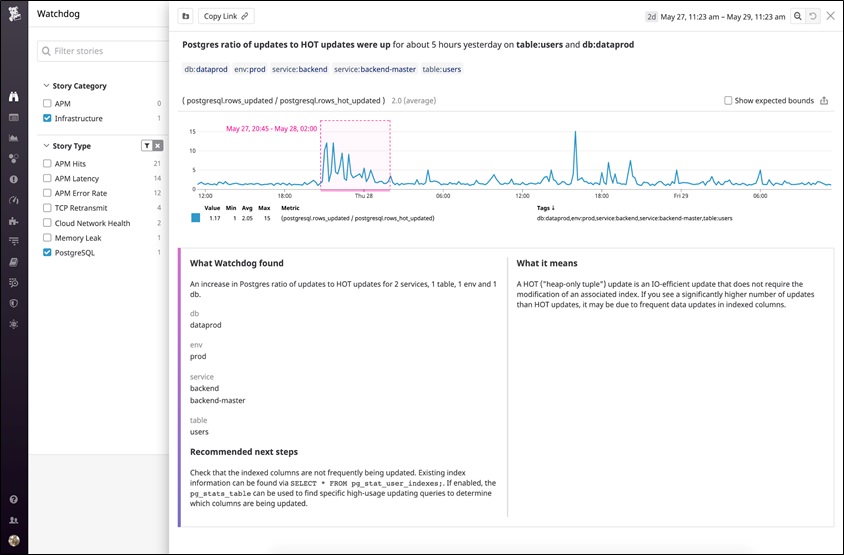Open the UX Monitoring bug-like sidebar icon
Image resolution: width=844 pixels, height=555 pixels.
tap(14, 324)
